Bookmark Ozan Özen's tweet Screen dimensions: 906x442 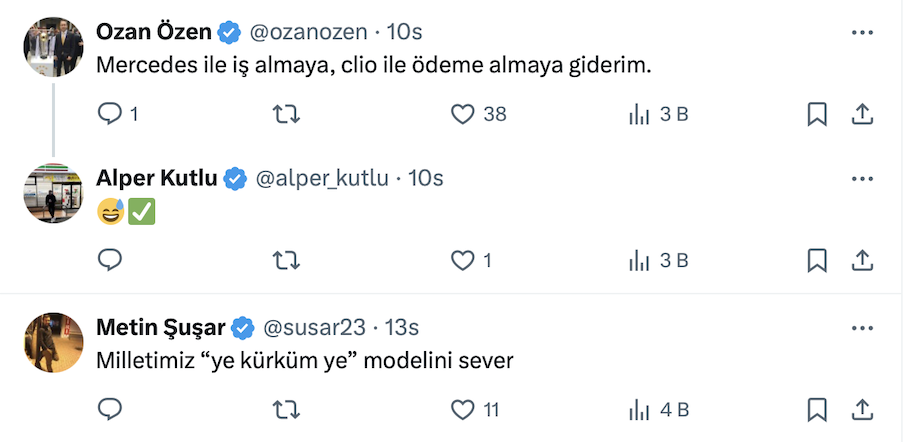pos(817,115)
